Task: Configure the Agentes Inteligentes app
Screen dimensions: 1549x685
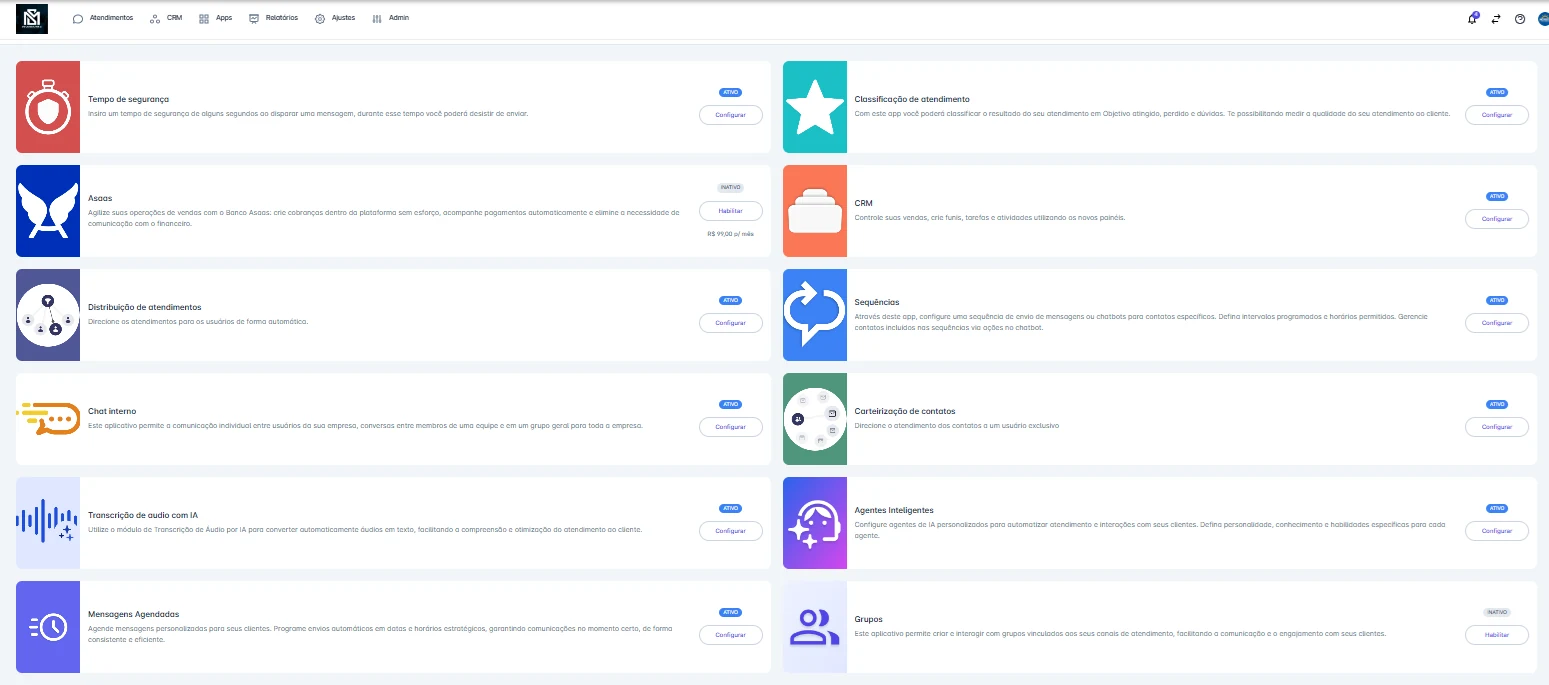Action: [x=1497, y=531]
